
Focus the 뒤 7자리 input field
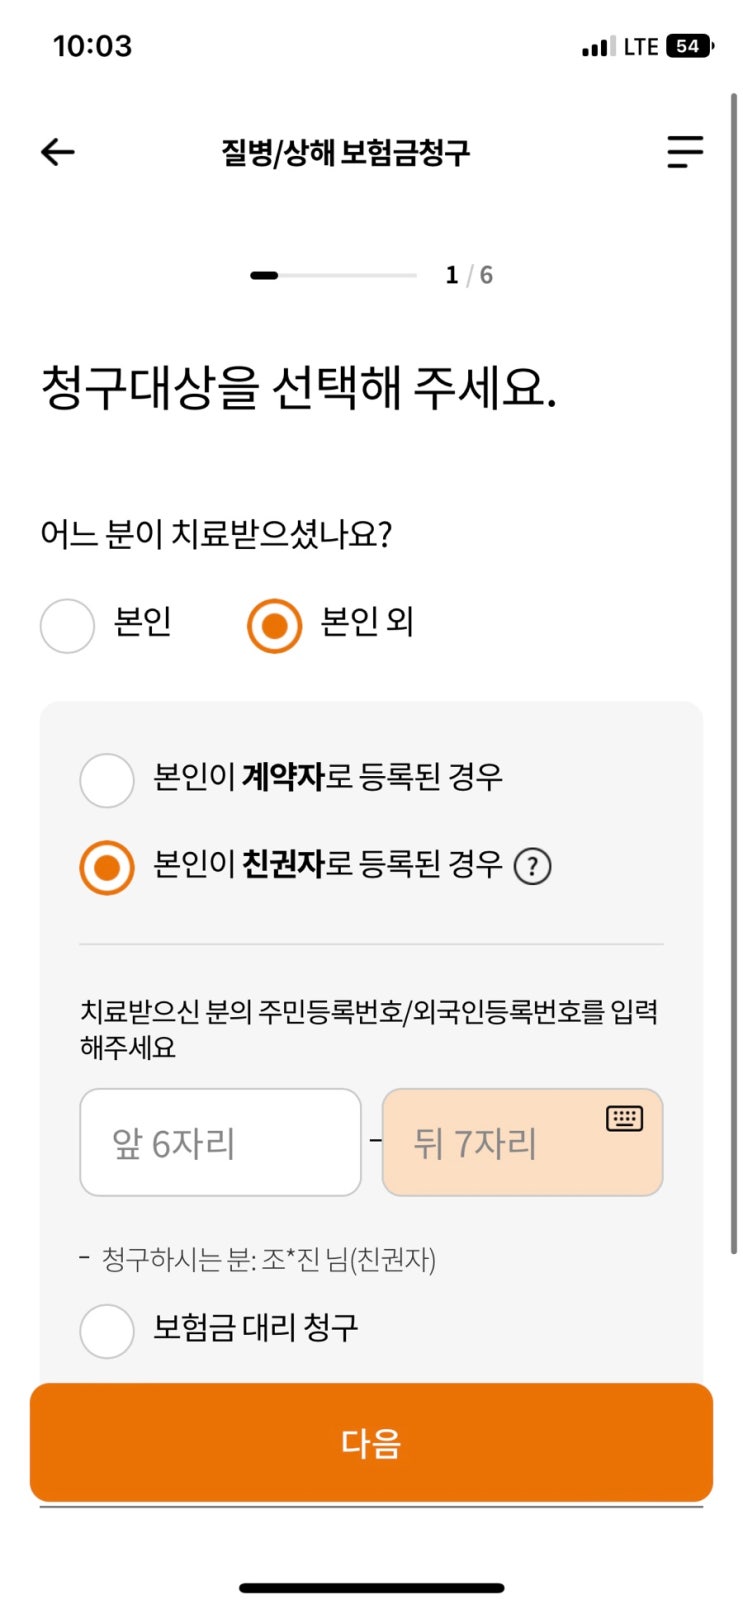coord(500,1142)
